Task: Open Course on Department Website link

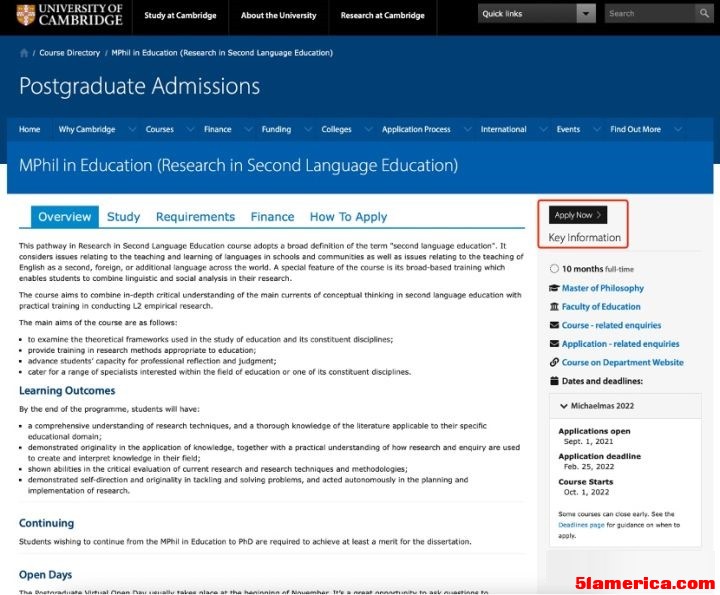Action: [623, 362]
